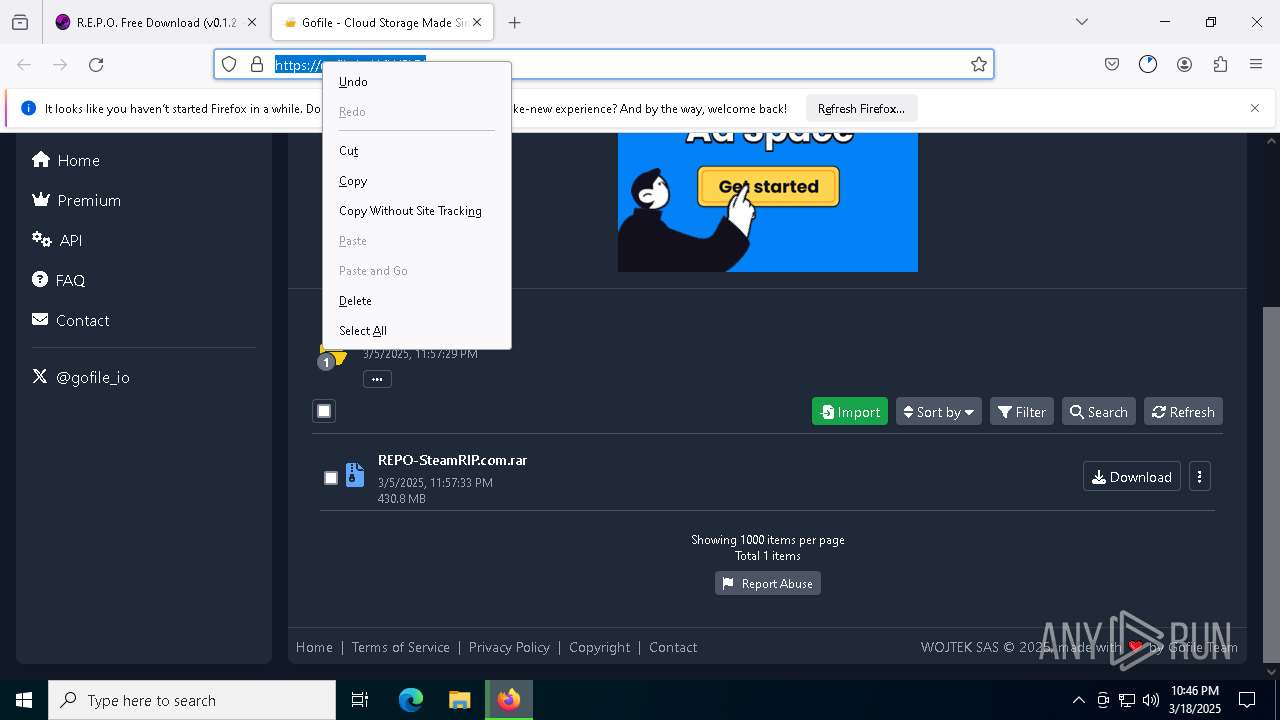Click the browser forward arrow
This screenshot has width=1280, height=720.
tap(60, 65)
